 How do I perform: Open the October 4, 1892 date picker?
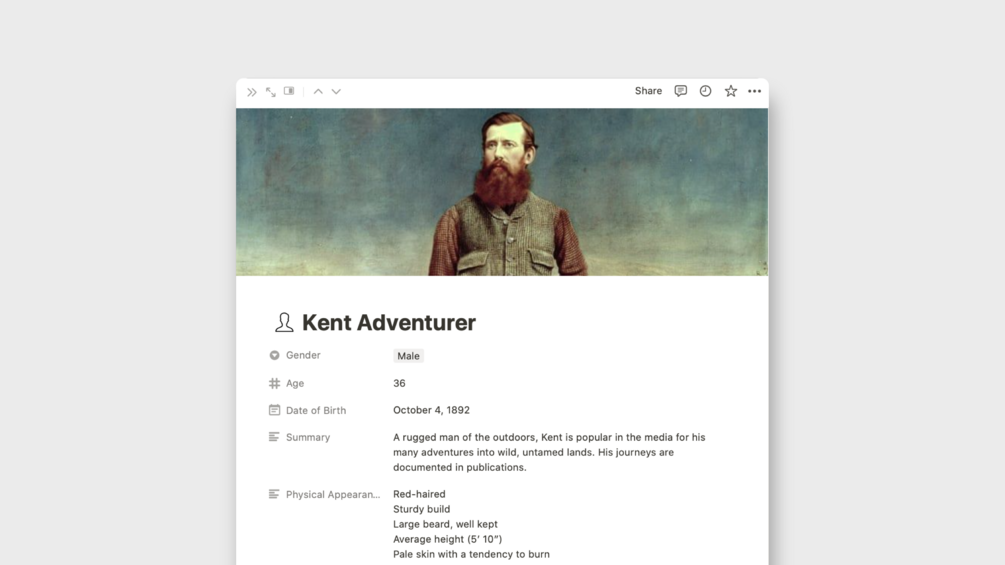pyautogui.click(x=431, y=410)
